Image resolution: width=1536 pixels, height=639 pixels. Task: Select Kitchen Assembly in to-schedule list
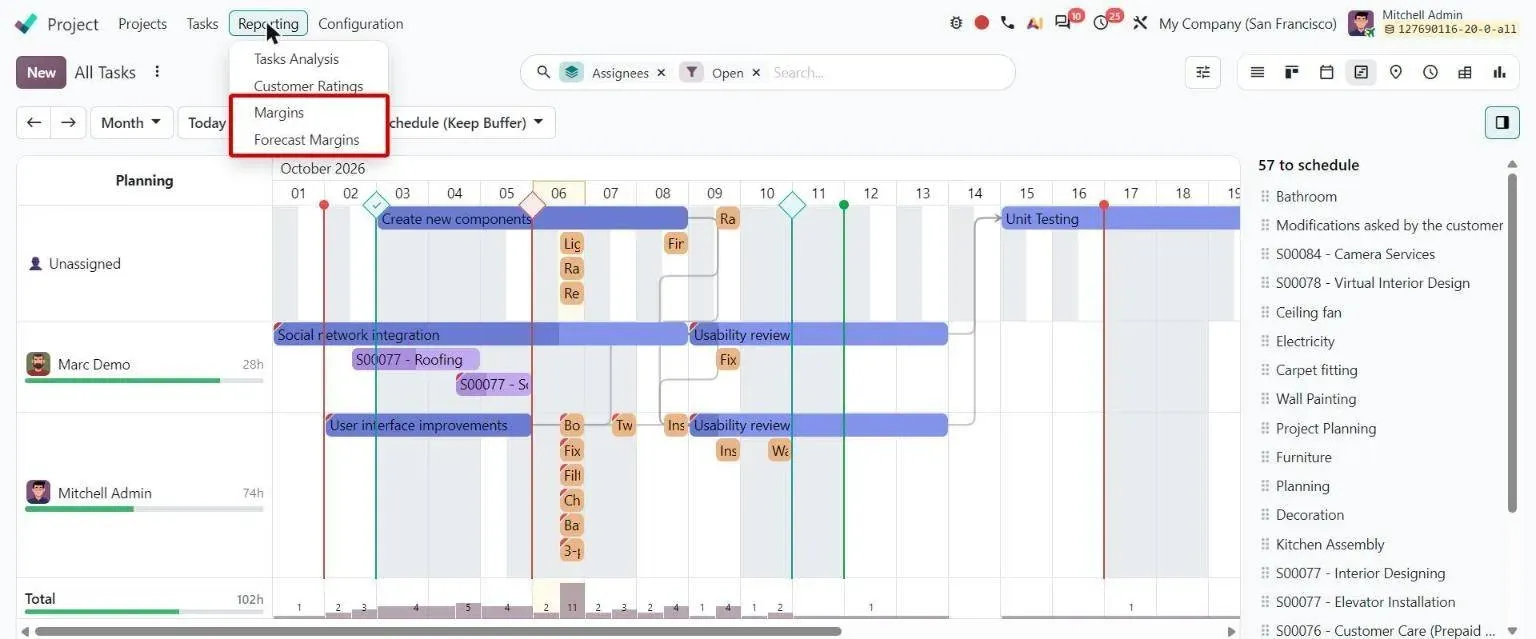point(1330,544)
